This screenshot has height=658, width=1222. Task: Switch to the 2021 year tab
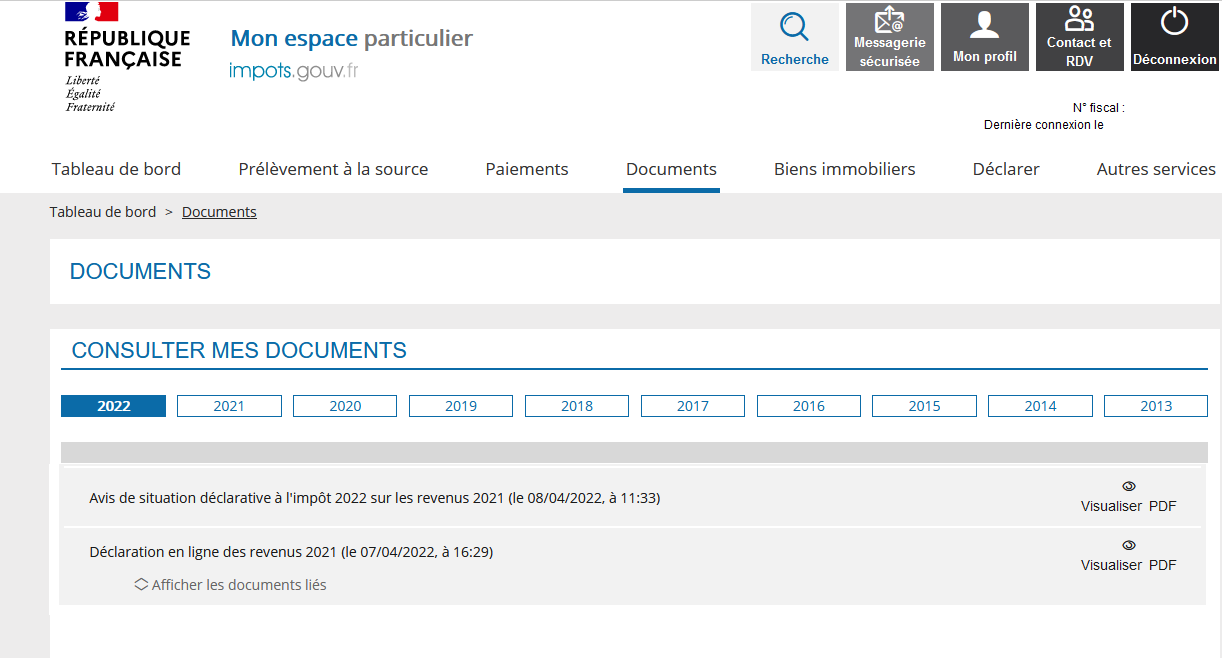pos(229,406)
